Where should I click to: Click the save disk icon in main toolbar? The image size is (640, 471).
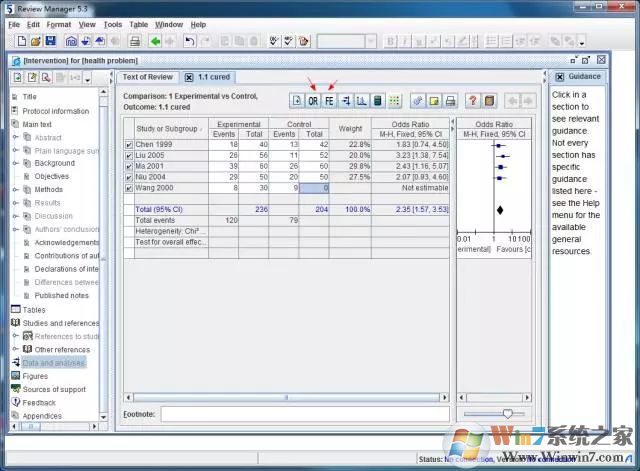(50, 41)
